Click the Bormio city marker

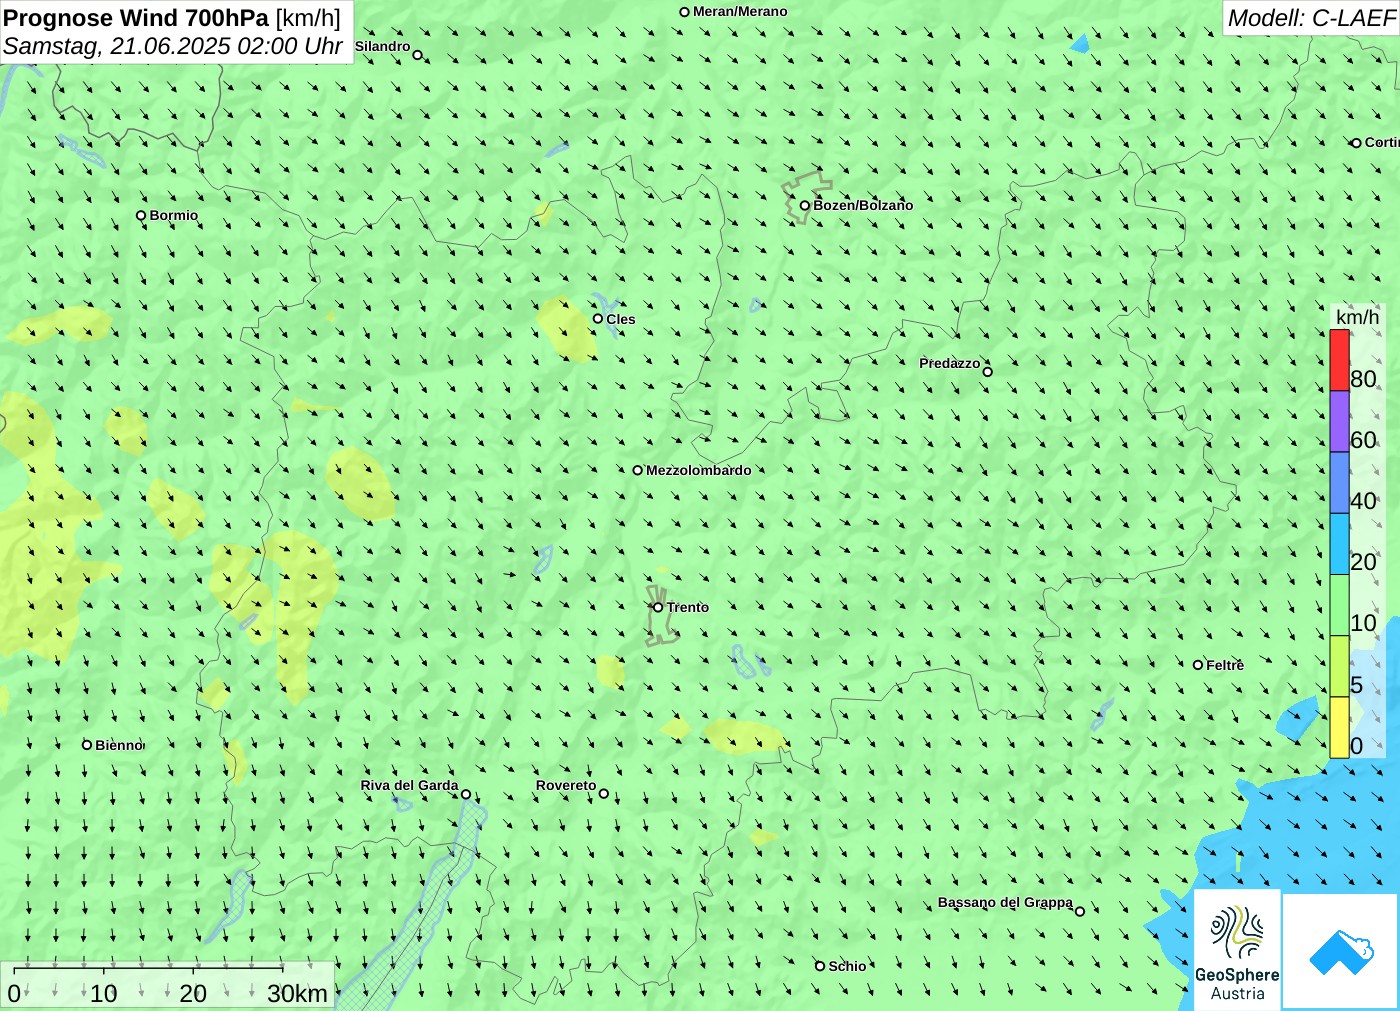click(x=141, y=216)
